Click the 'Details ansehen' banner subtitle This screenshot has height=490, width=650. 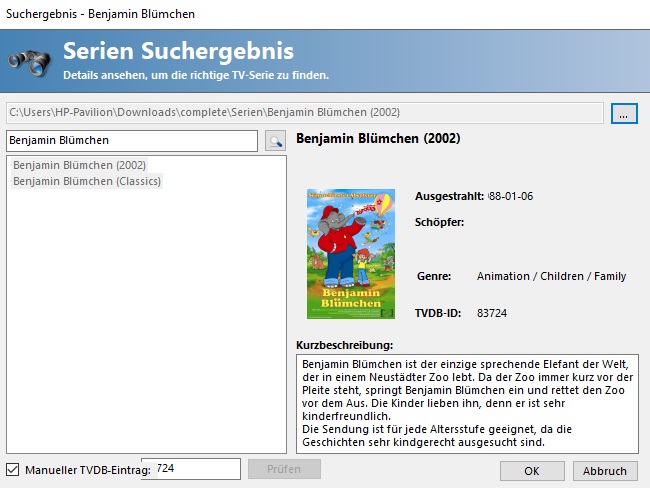pos(196,75)
